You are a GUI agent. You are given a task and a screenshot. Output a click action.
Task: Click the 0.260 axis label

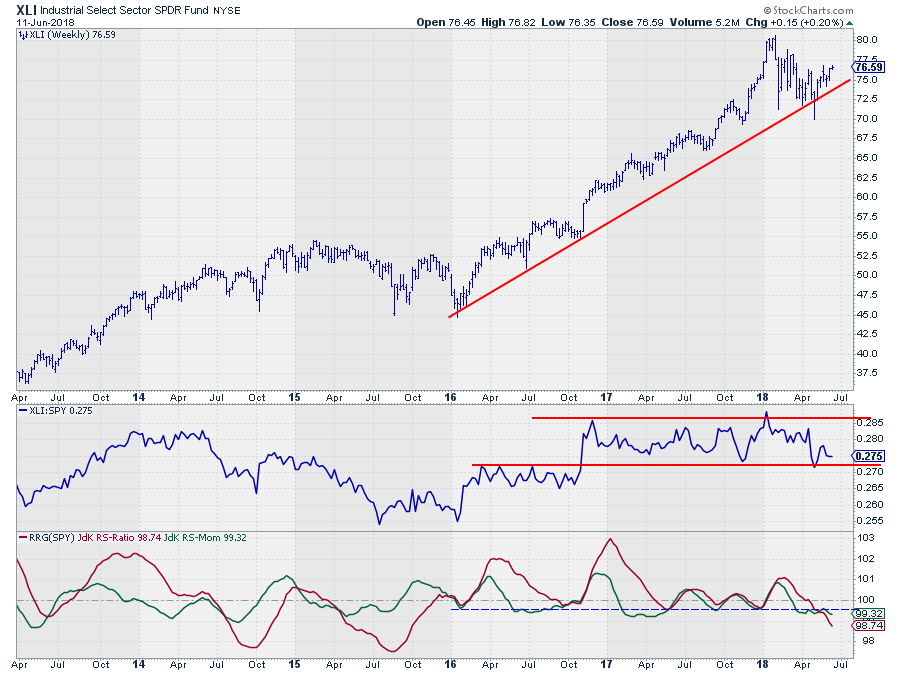point(869,505)
